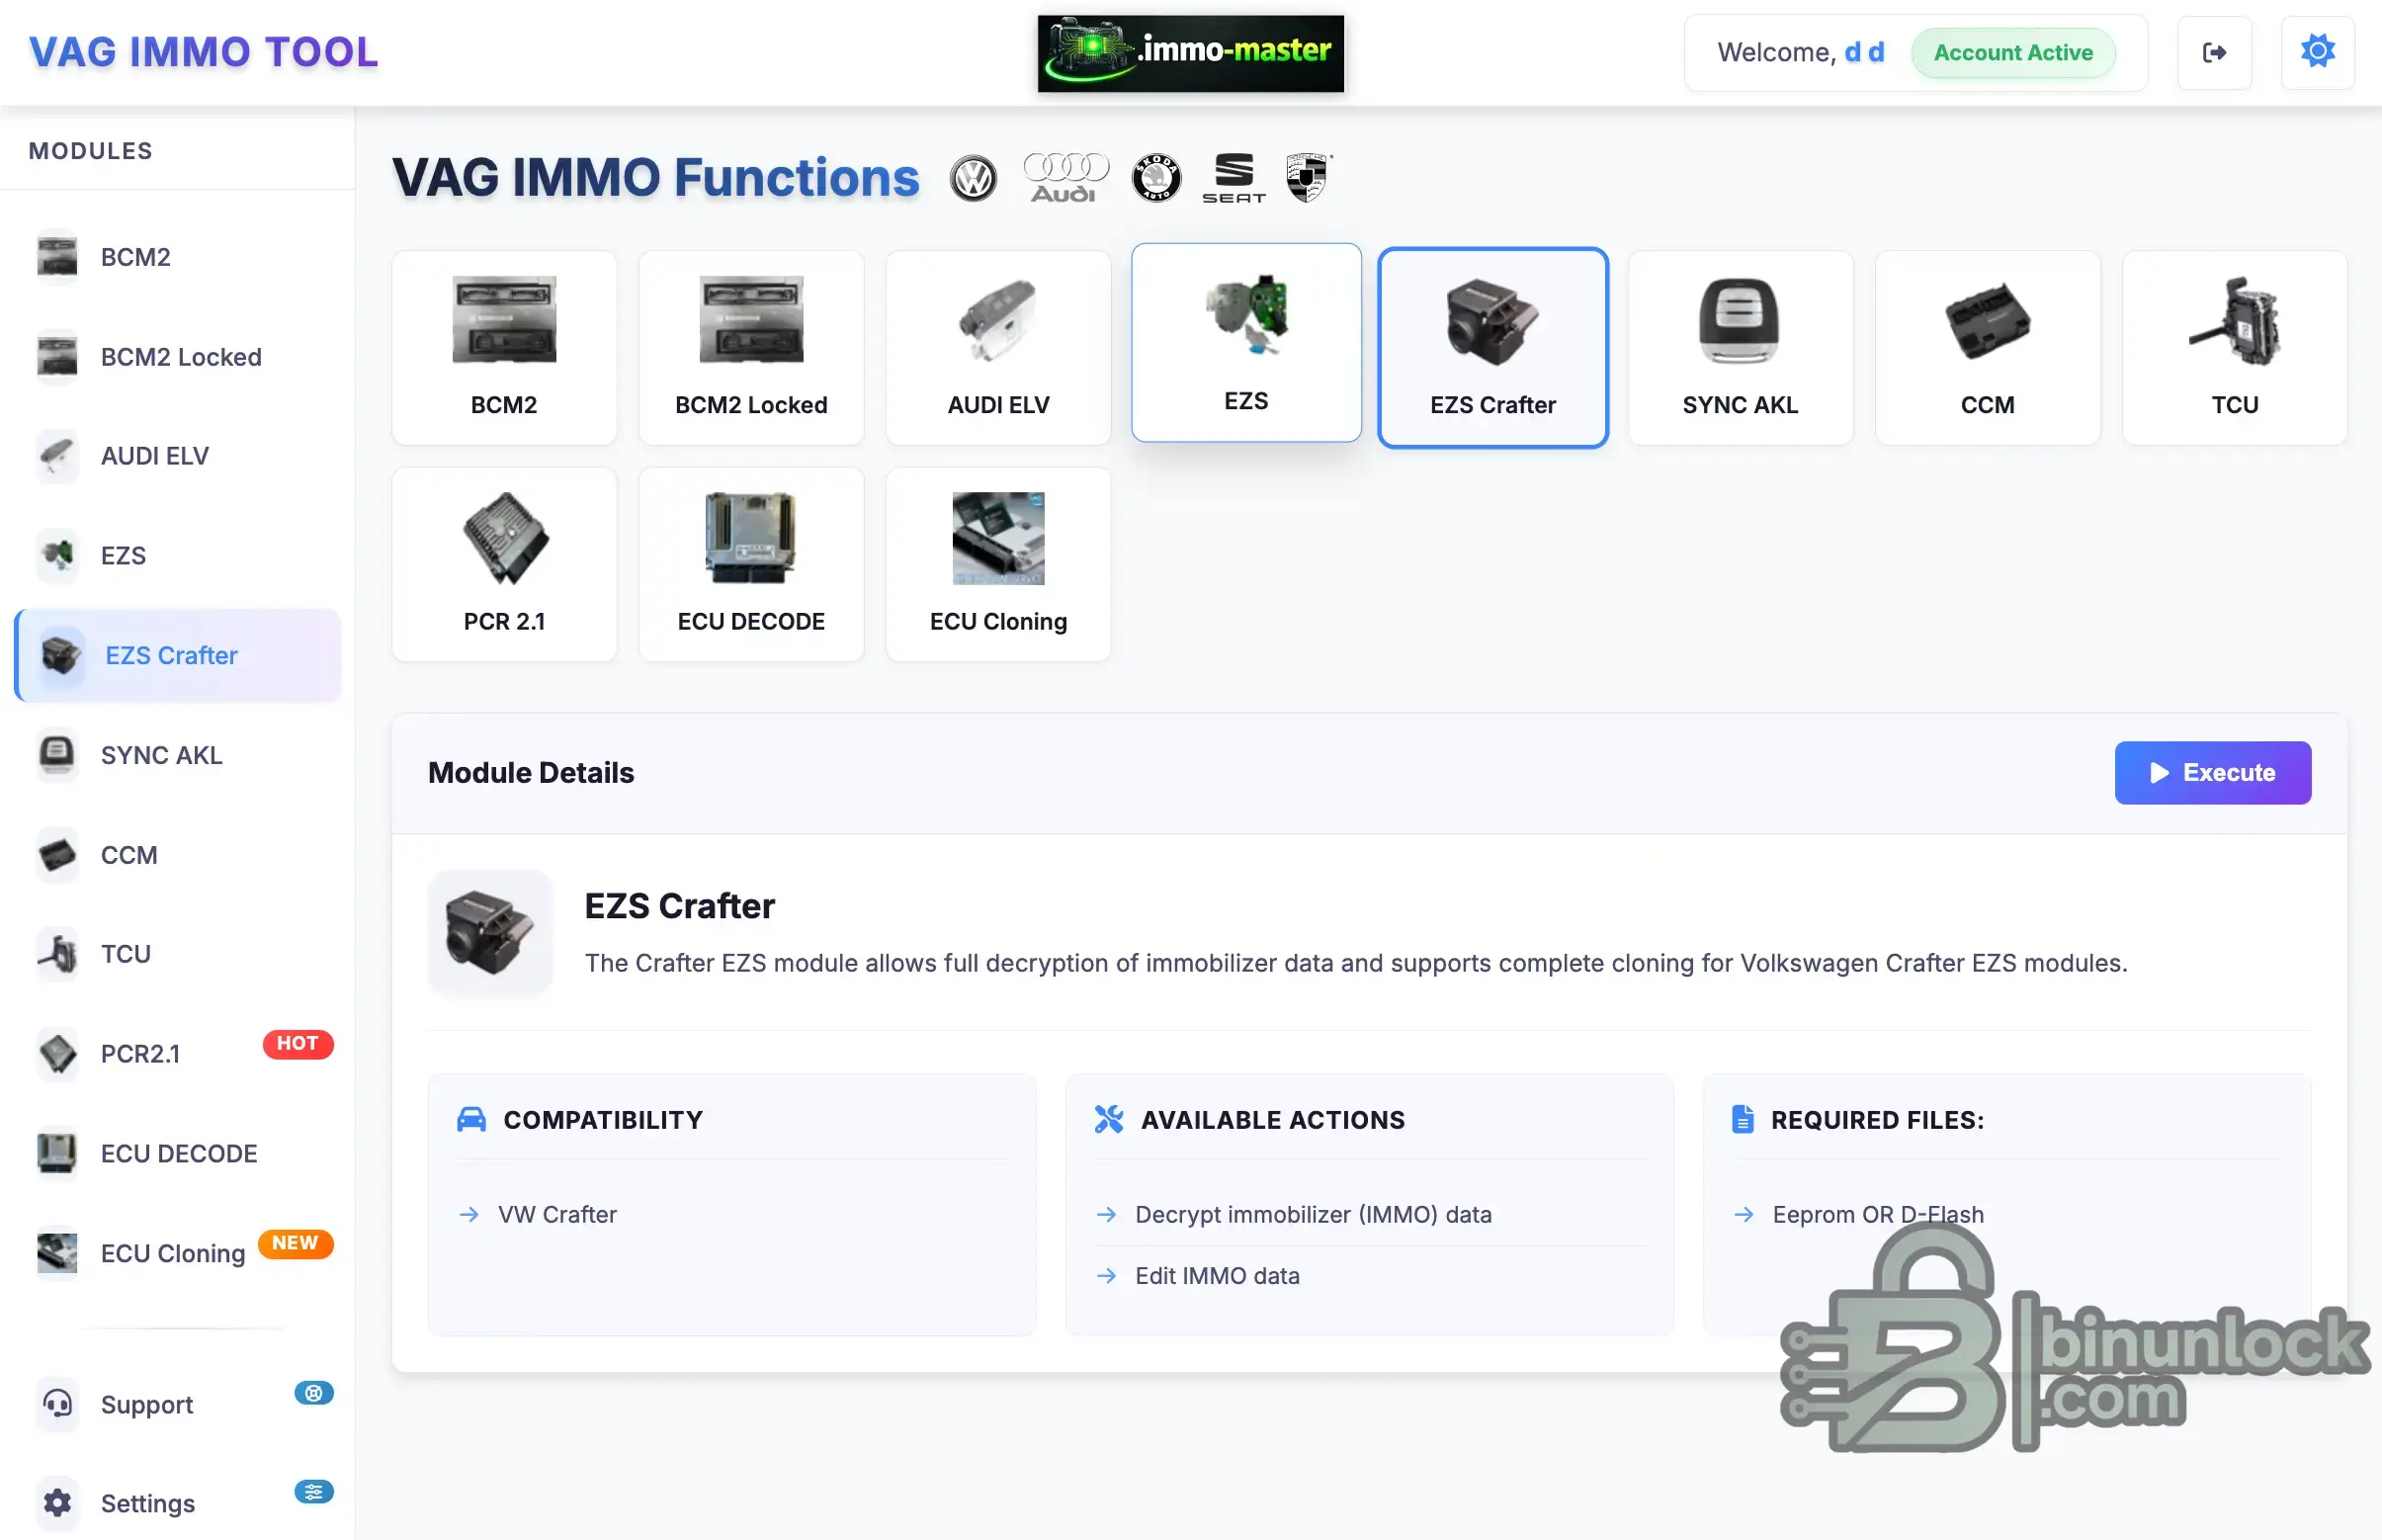This screenshot has width=2382, height=1540.
Task: Open PCR2.1 sidebar item marked HOT
Action: [140, 1053]
